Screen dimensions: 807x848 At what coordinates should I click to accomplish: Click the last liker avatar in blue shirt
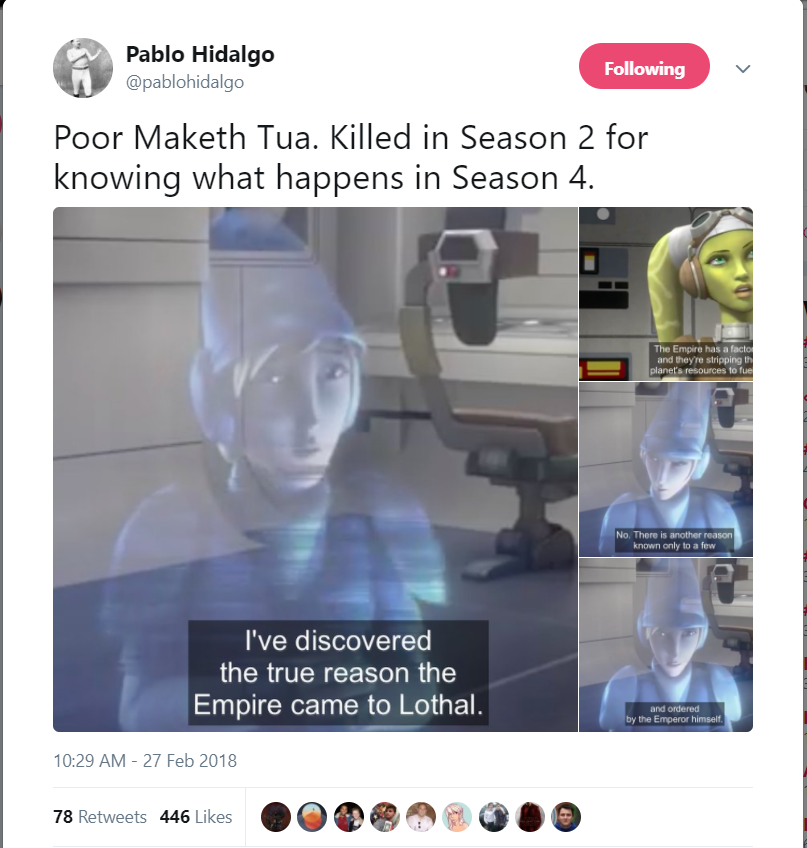click(566, 817)
